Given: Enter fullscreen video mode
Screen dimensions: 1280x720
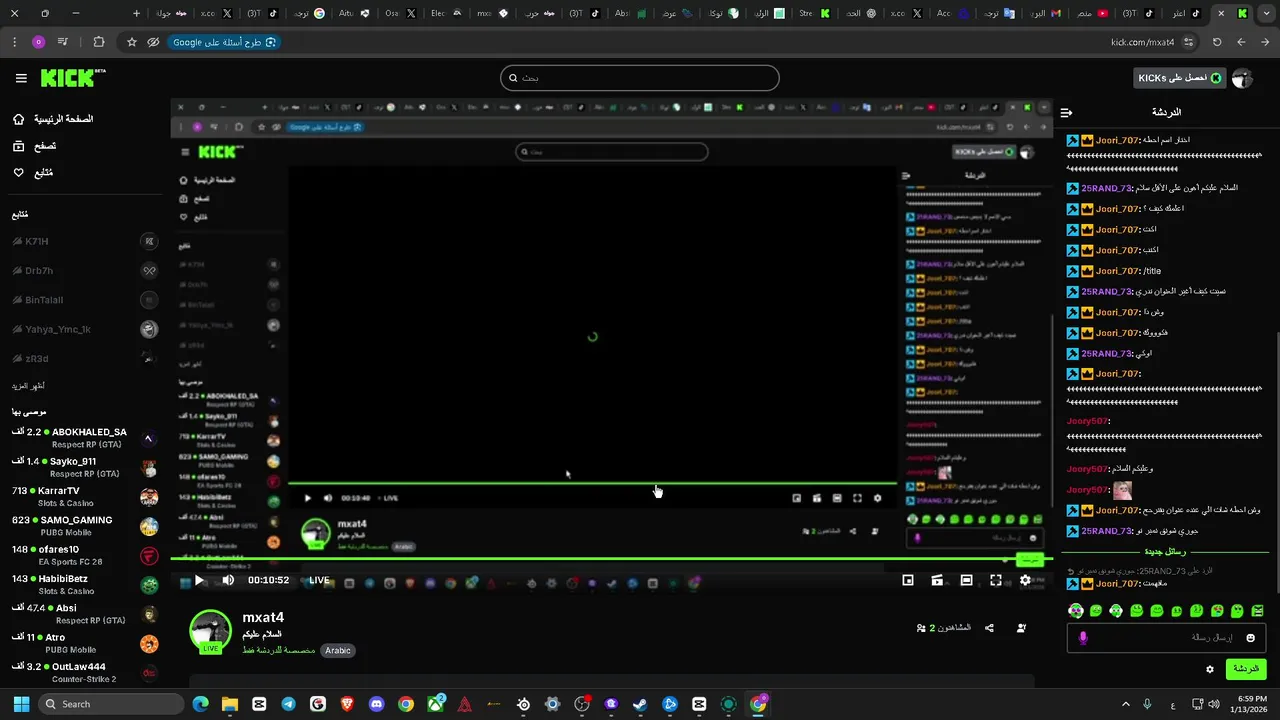Looking at the screenshot, I should [996, 580].
